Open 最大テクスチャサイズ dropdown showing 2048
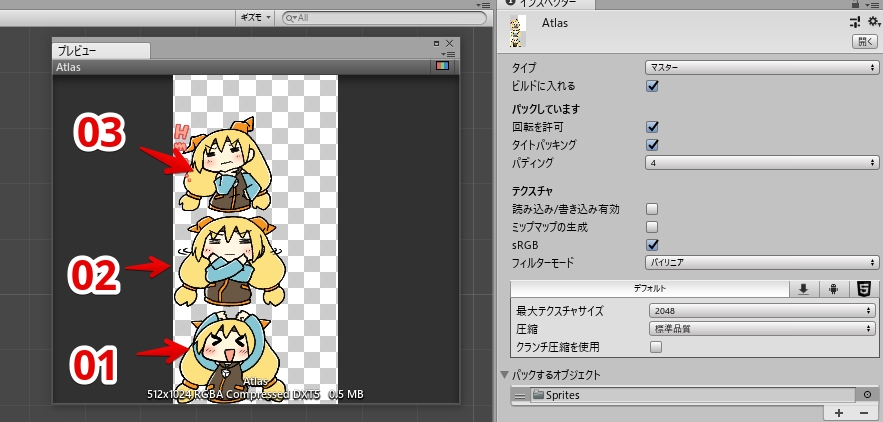Image resolution: width=883 pixels, height=422 pixels. pyautogui.click(x=762, y=310)
